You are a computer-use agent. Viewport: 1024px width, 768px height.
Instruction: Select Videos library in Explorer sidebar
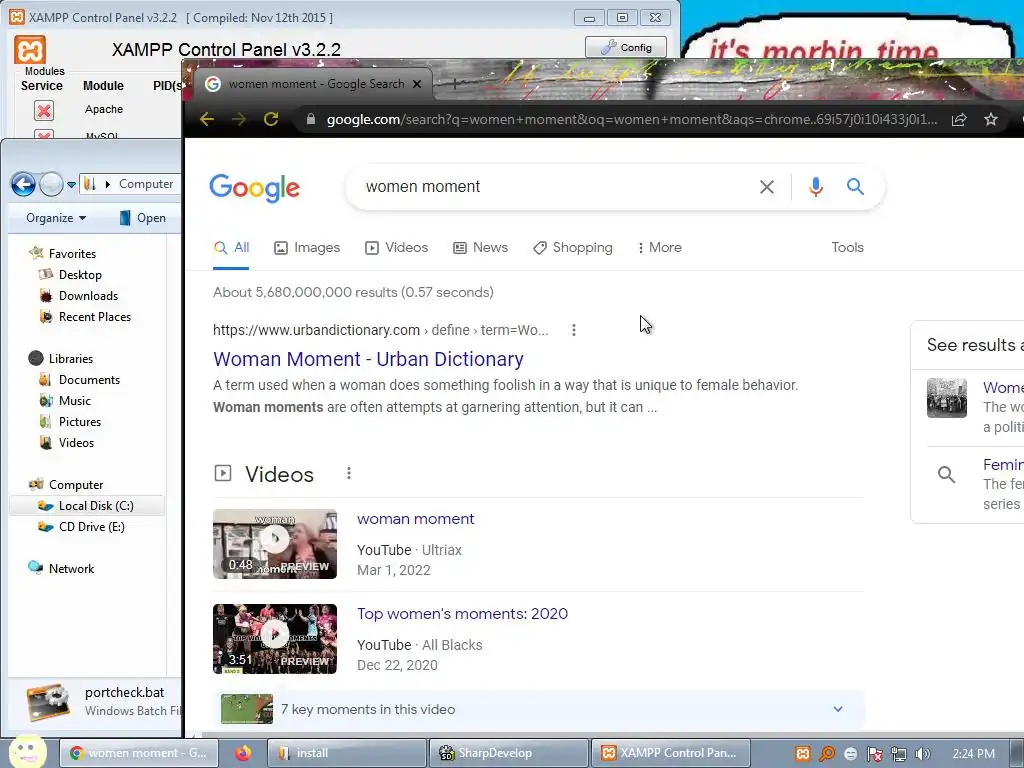(67, 443)
